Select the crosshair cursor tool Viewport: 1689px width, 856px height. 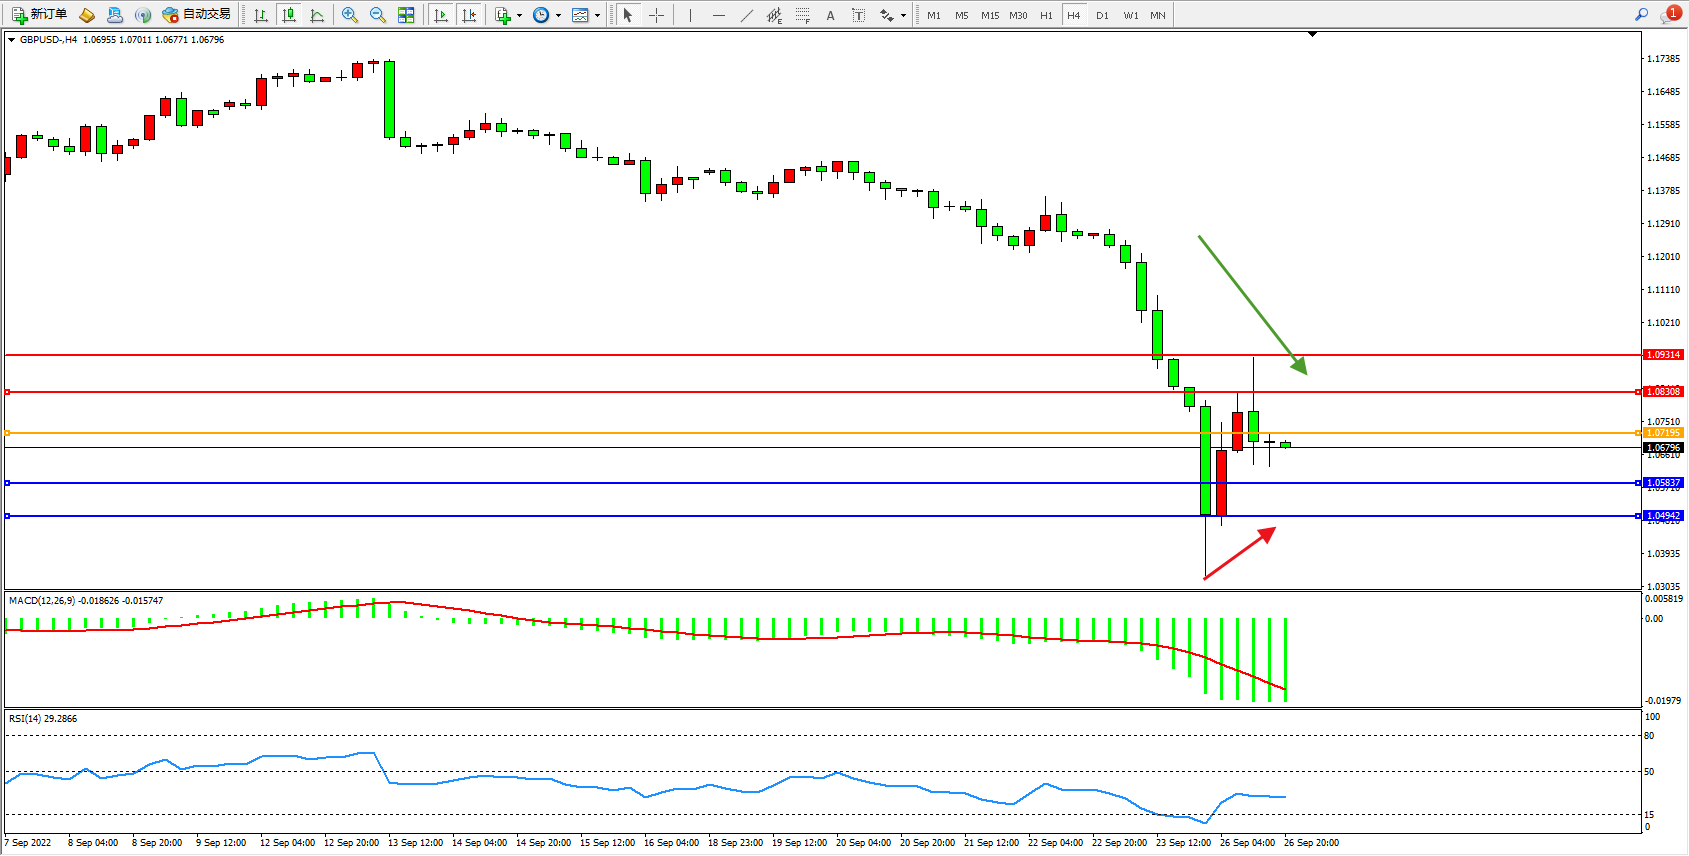[656, 15]
